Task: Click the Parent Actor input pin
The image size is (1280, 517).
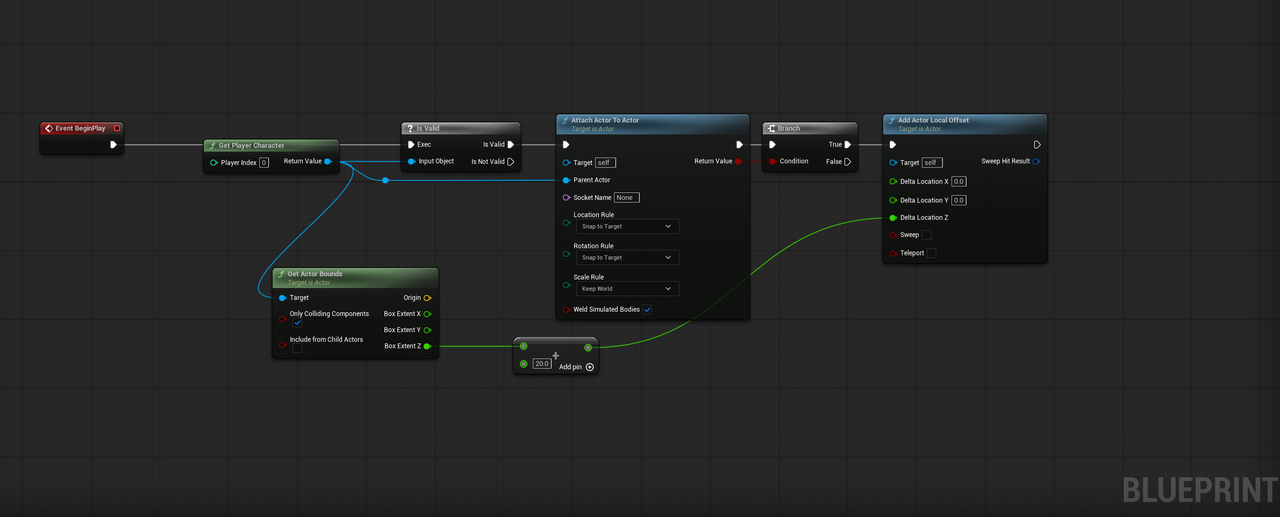Action: pyautogui.click(x=567, y=180)
